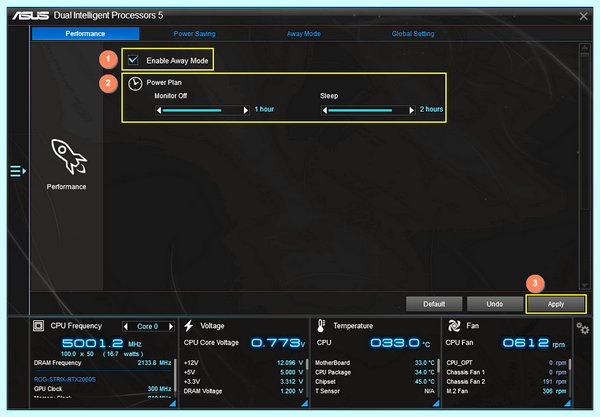This screenshot has width=600, height=417.
Task: Close the Dual Intelligent Processors window
Action: [583, 16]
